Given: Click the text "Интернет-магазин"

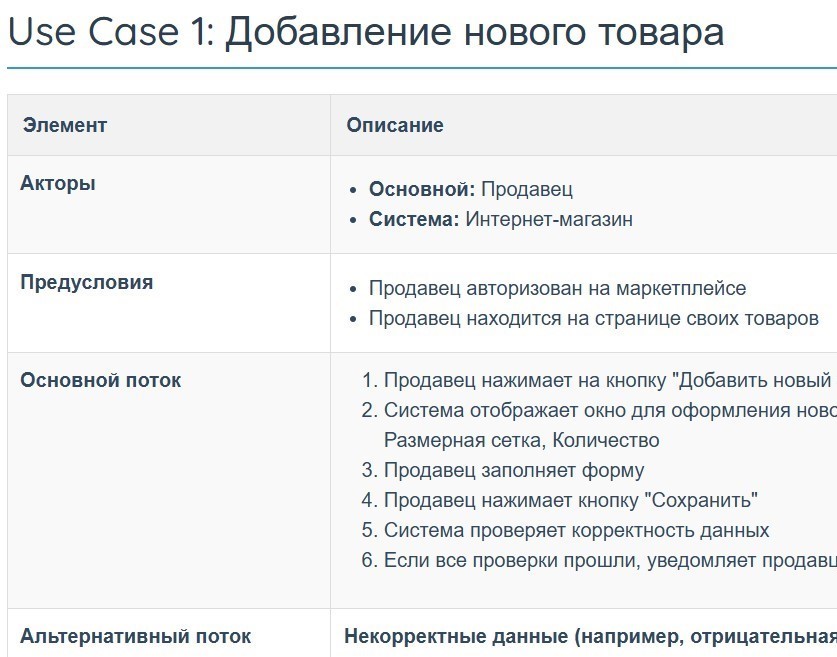Looking at the screenshot, I should click(549, 219).
